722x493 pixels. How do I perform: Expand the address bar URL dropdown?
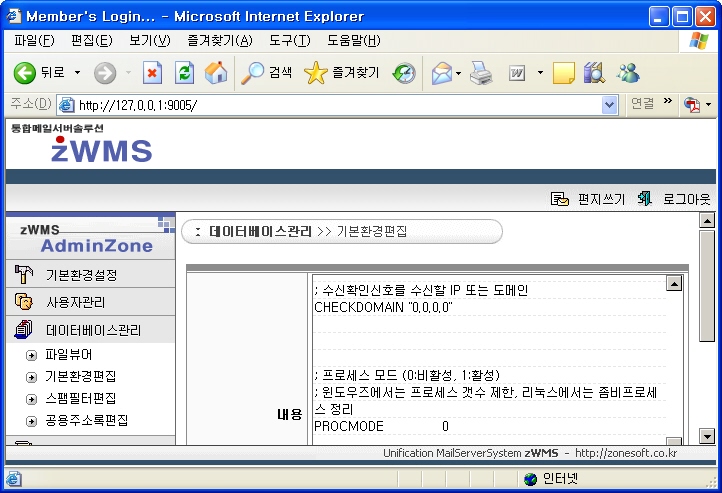[x=610, y=104]
